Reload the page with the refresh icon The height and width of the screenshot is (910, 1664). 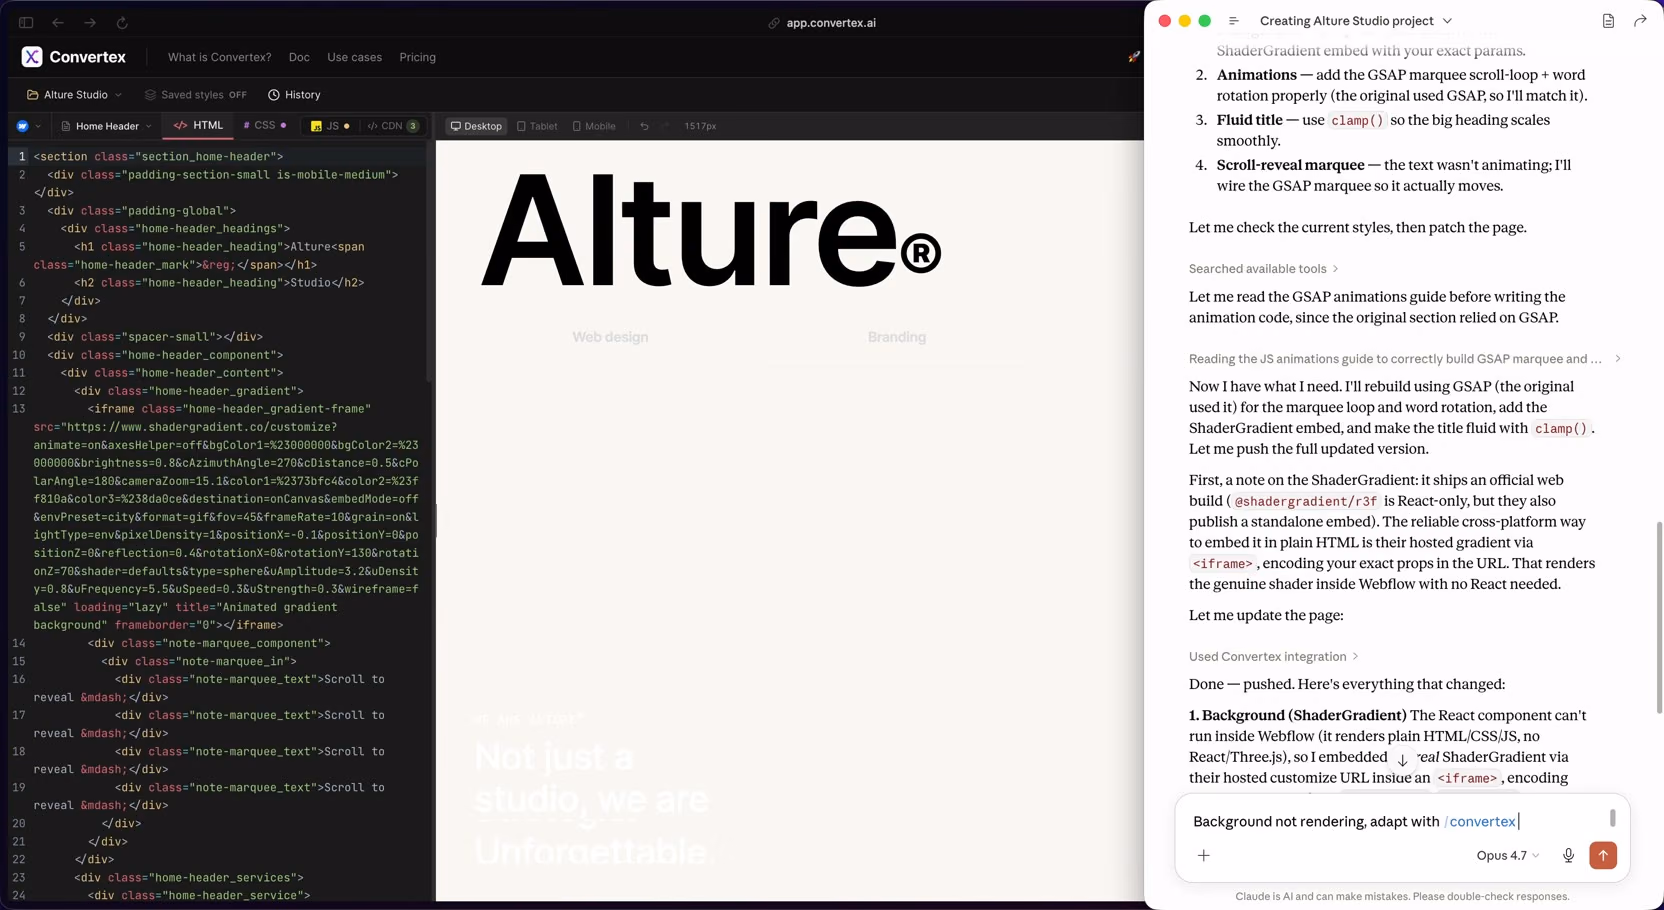122,22
